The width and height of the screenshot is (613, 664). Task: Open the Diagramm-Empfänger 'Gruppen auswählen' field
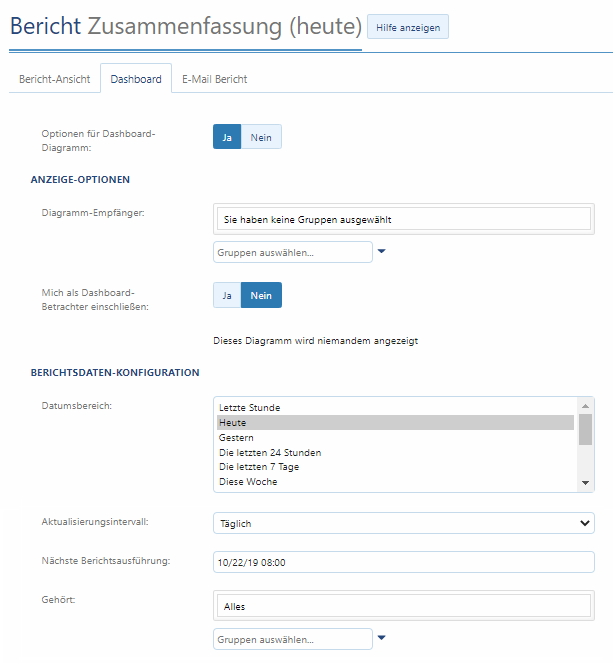pos(293,252)
